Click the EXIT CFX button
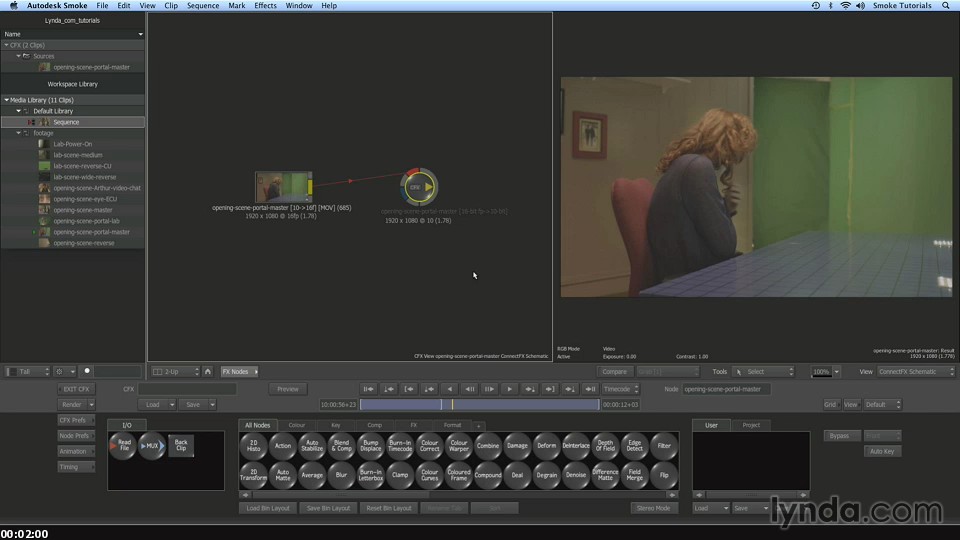Screen dimensions: 960x540 [x=75, y=389]
